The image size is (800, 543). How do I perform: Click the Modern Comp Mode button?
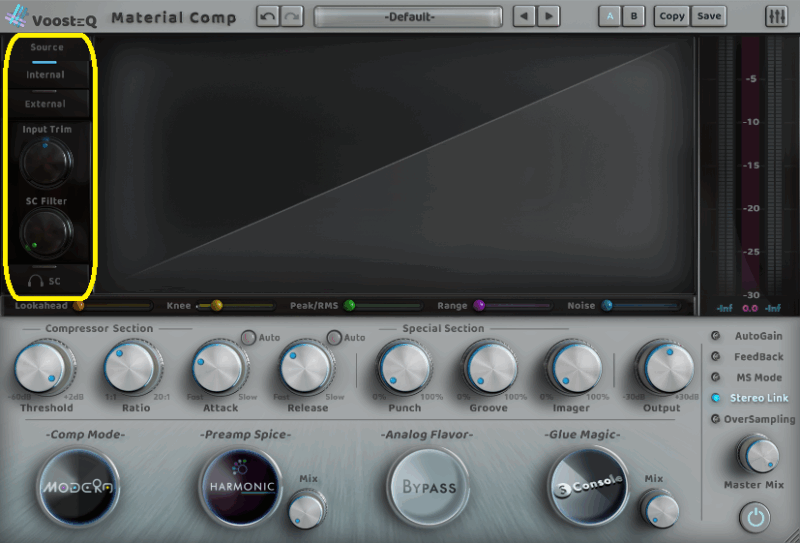tap(79, 487)
